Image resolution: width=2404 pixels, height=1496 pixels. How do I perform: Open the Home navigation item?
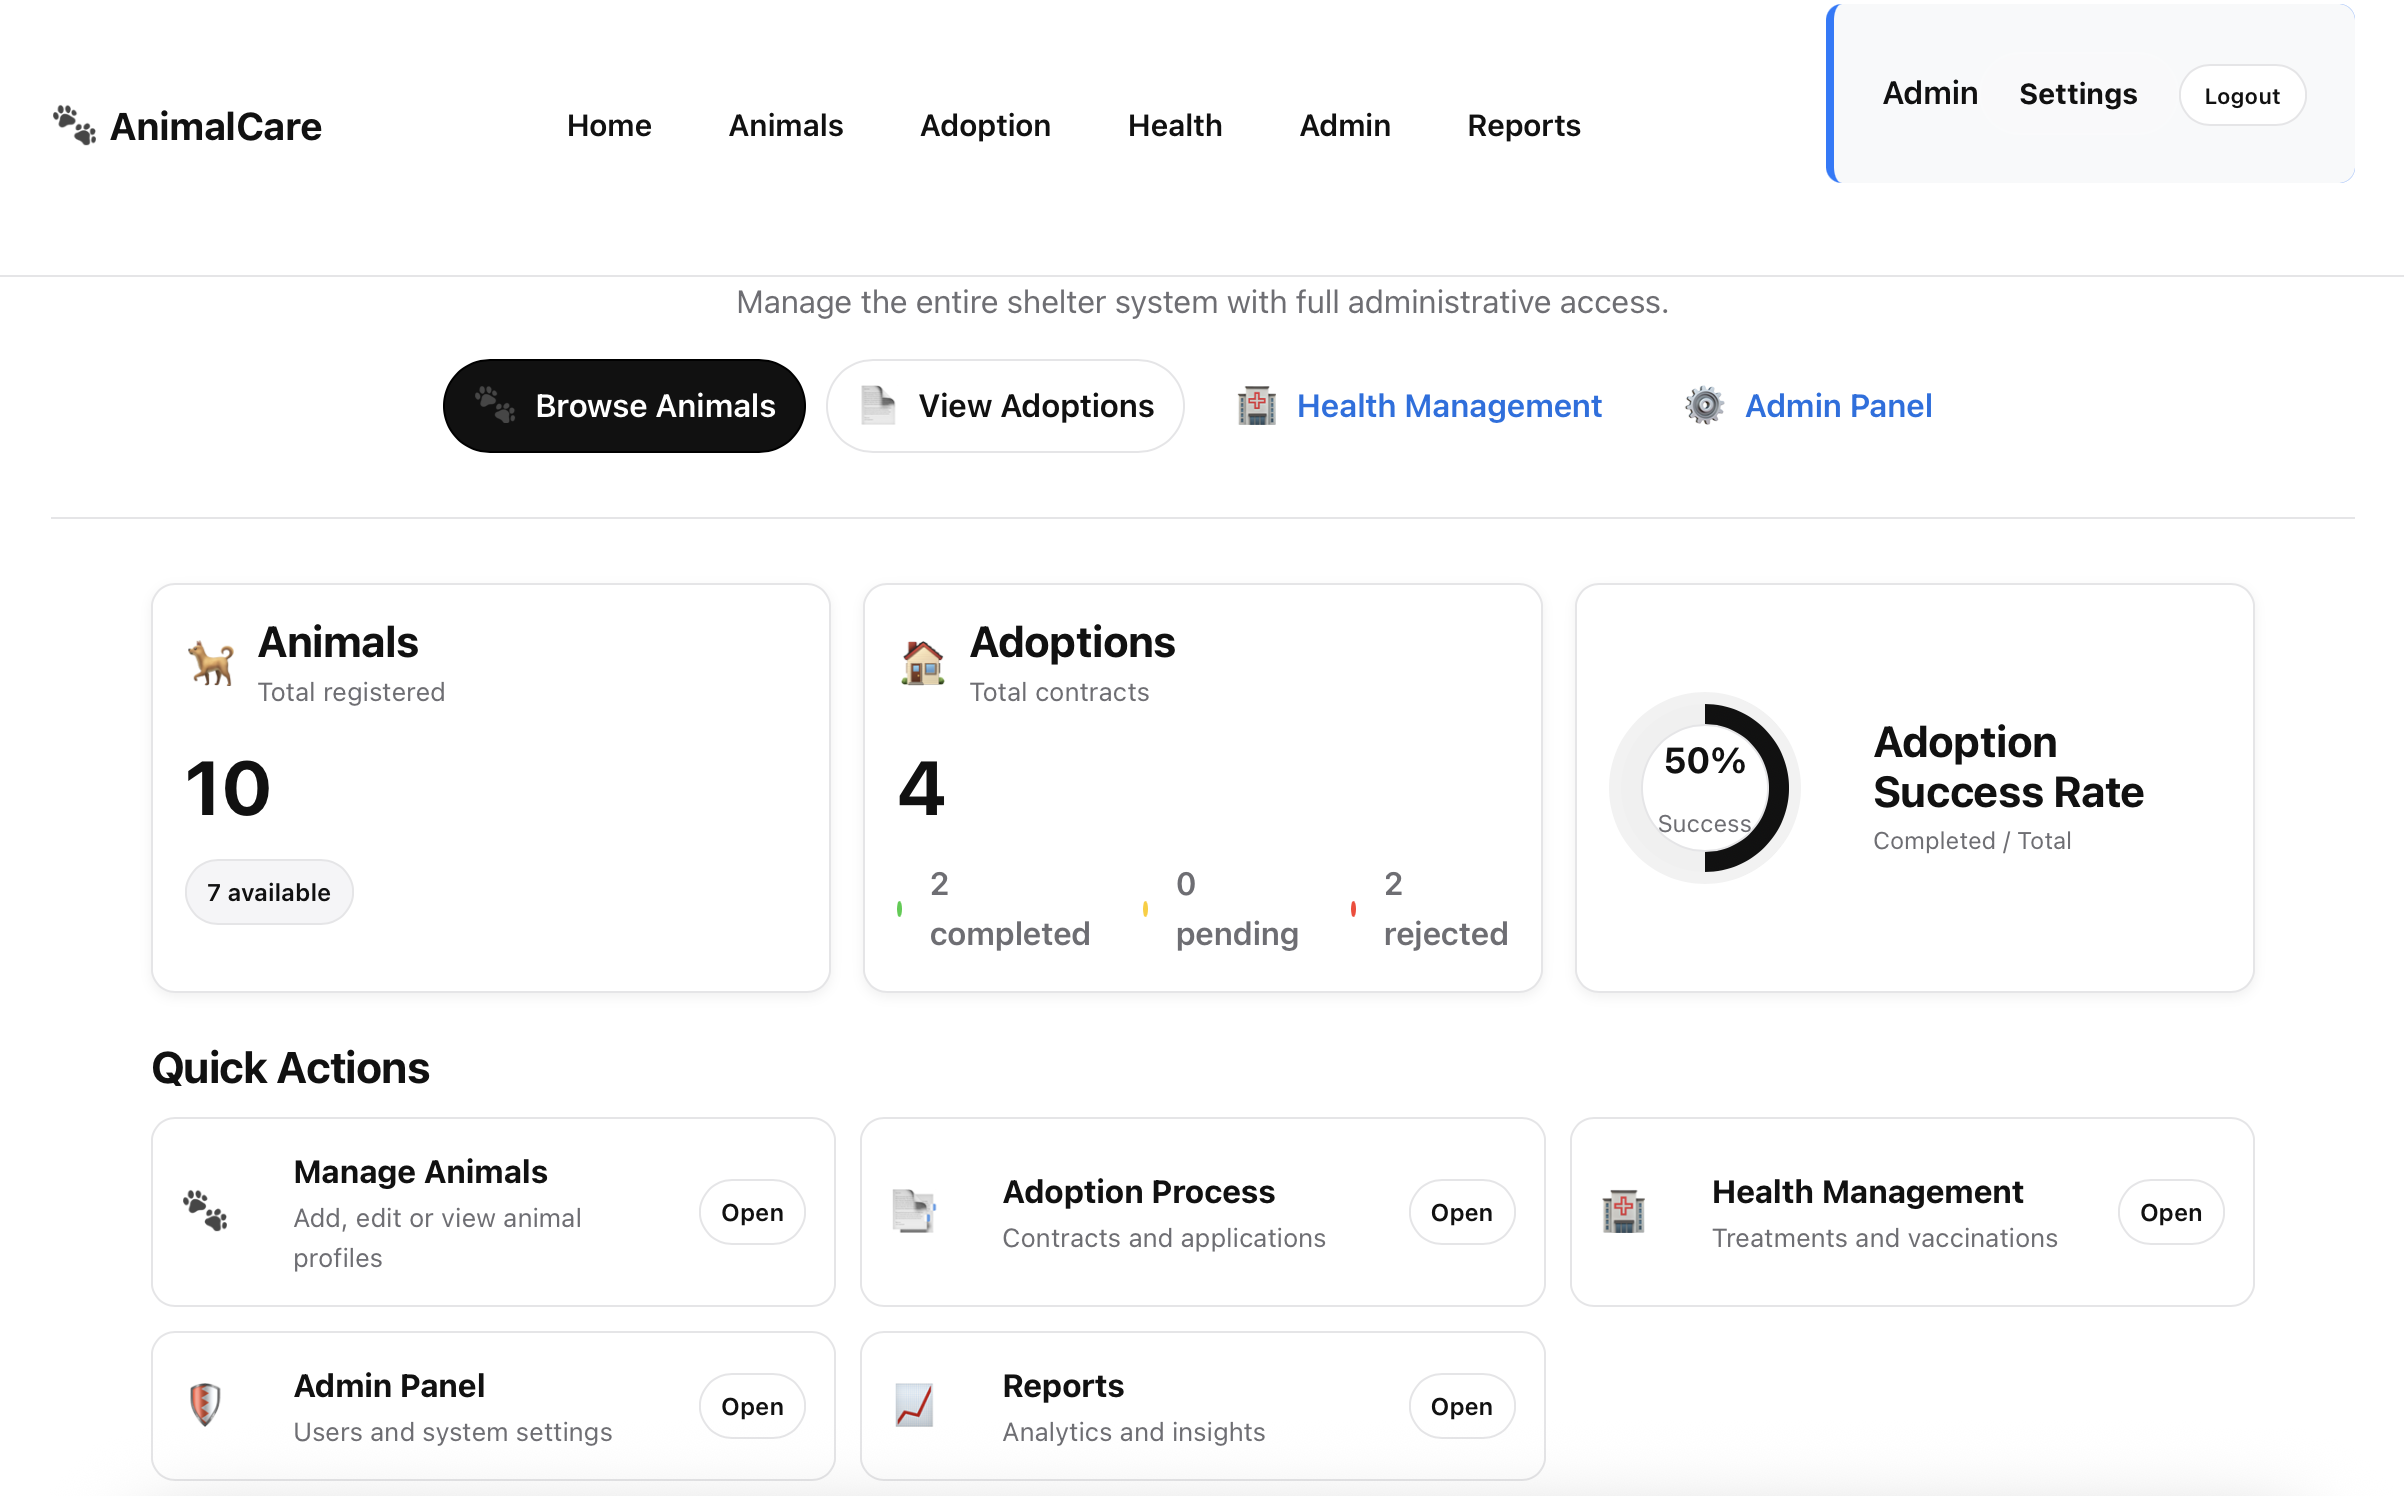click(x=608, y=125)
